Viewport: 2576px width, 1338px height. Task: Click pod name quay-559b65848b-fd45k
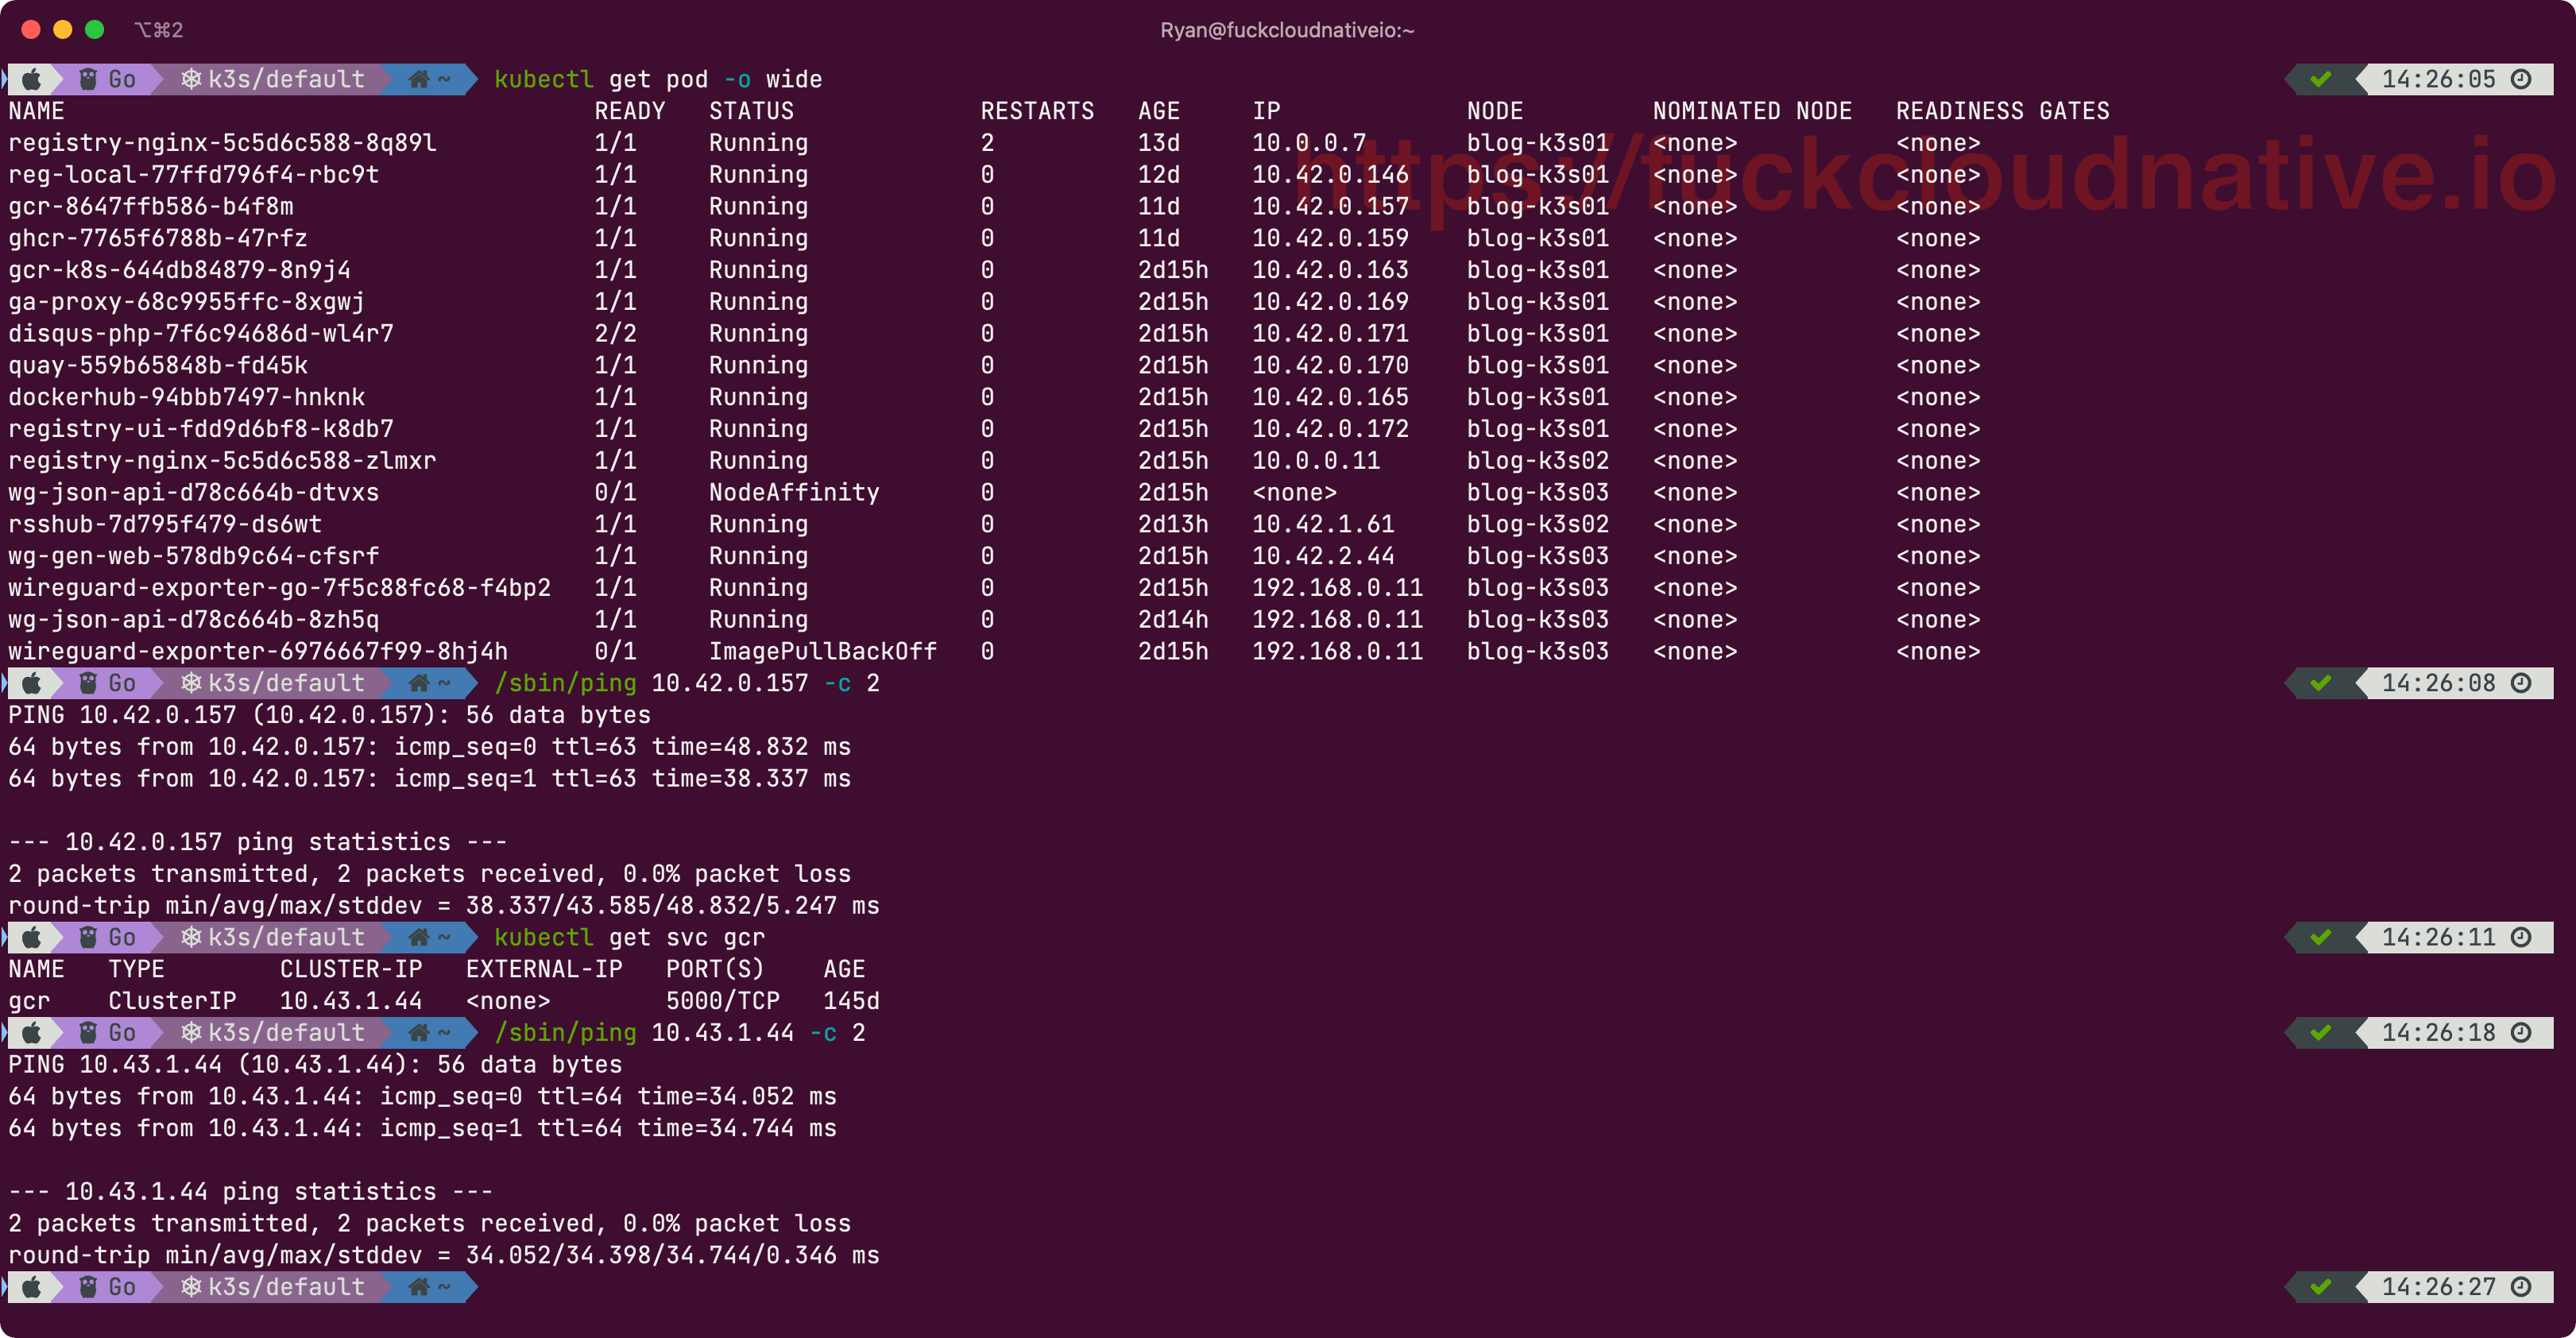pos(158,365)
